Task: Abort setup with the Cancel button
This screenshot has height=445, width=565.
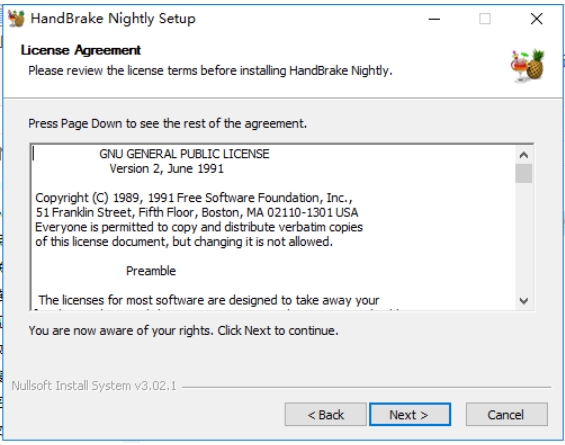Action: (x=506, y=414)
